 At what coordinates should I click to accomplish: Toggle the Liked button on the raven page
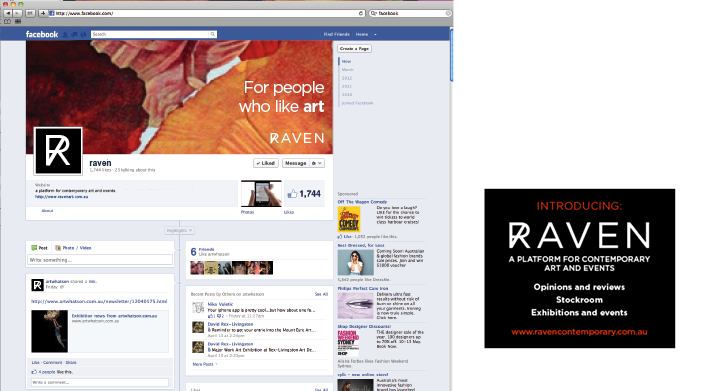(266, 163)
